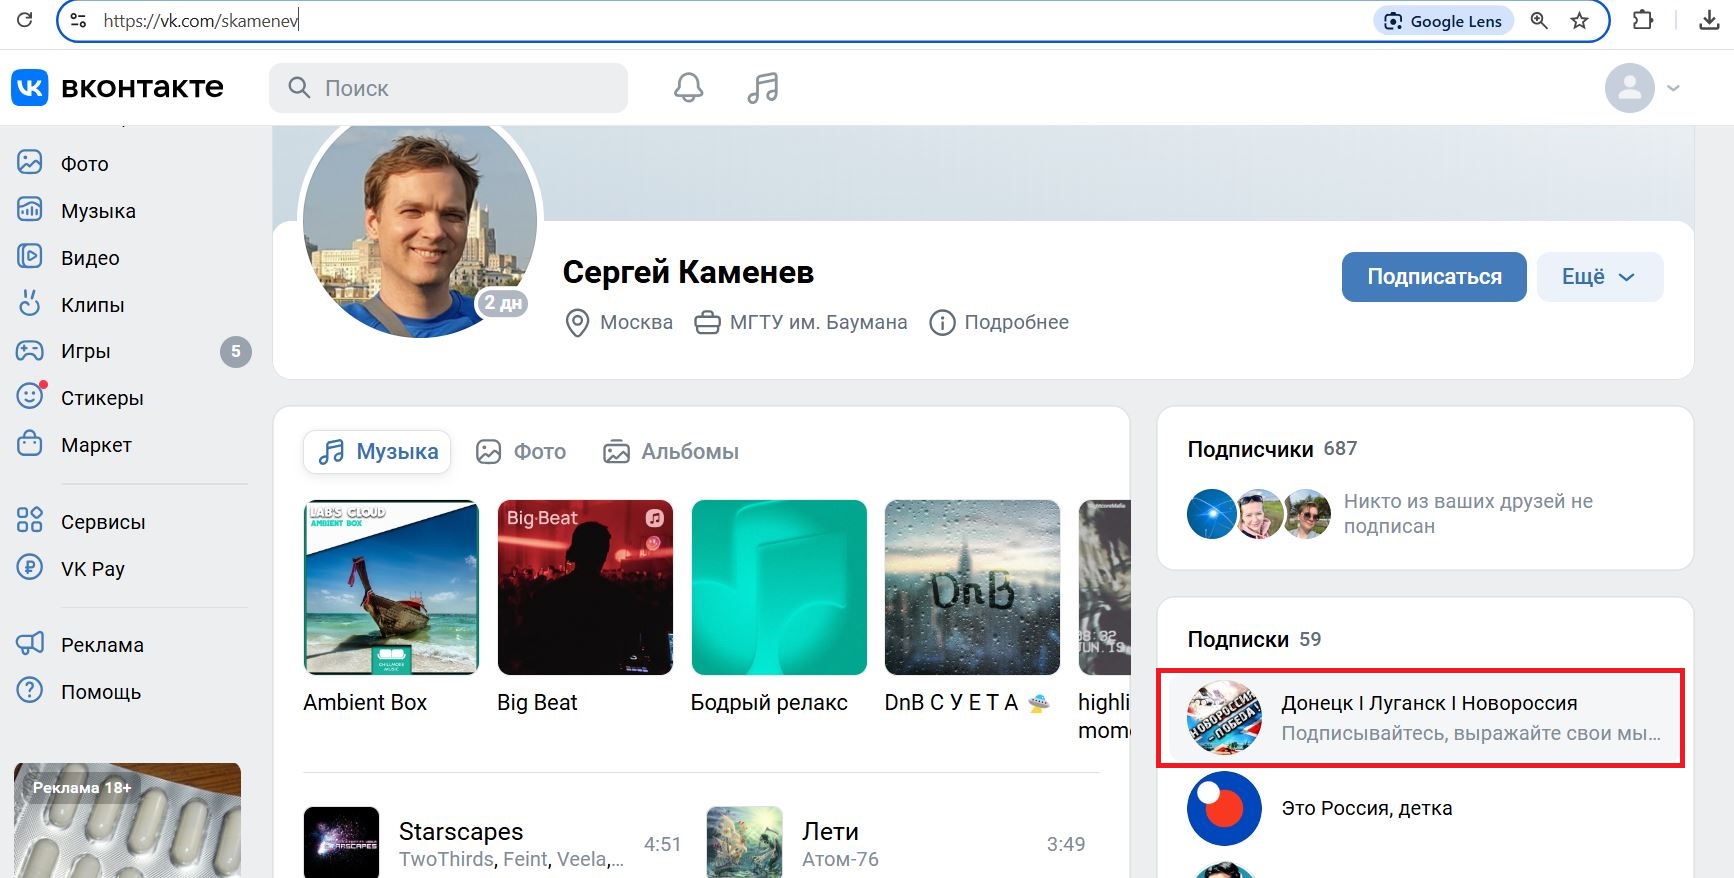Click the Подписаться button
This screenshot has width=1734, height=878.
pos(1434,277)
